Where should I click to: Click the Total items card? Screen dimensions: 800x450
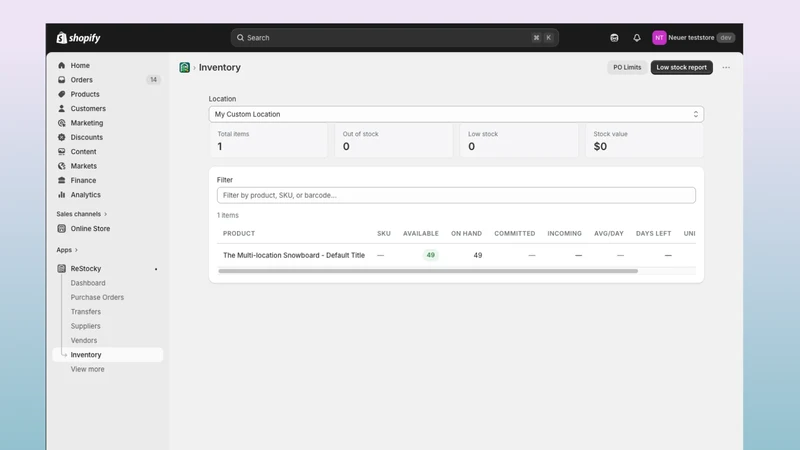[268, 141]
